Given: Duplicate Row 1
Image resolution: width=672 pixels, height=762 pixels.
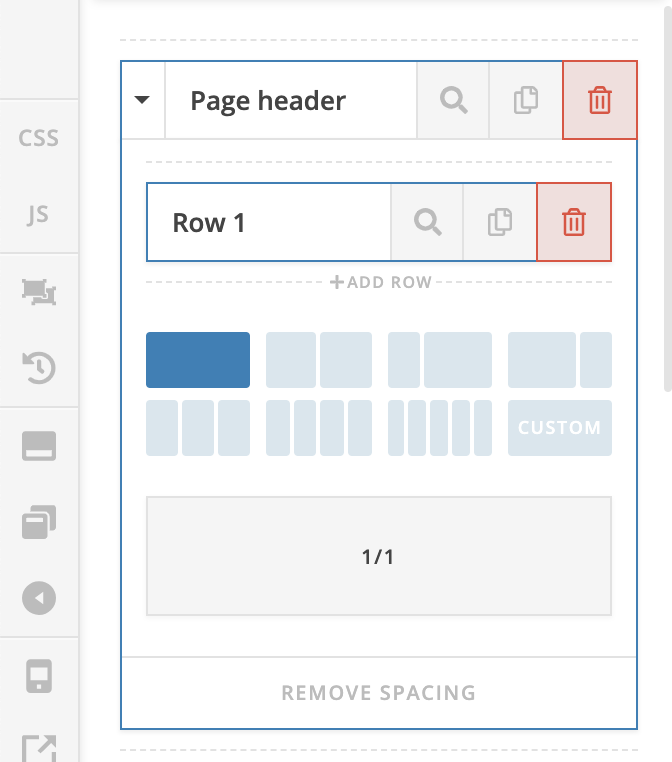Looking at the screenshot, I should (x=500, y=222).
